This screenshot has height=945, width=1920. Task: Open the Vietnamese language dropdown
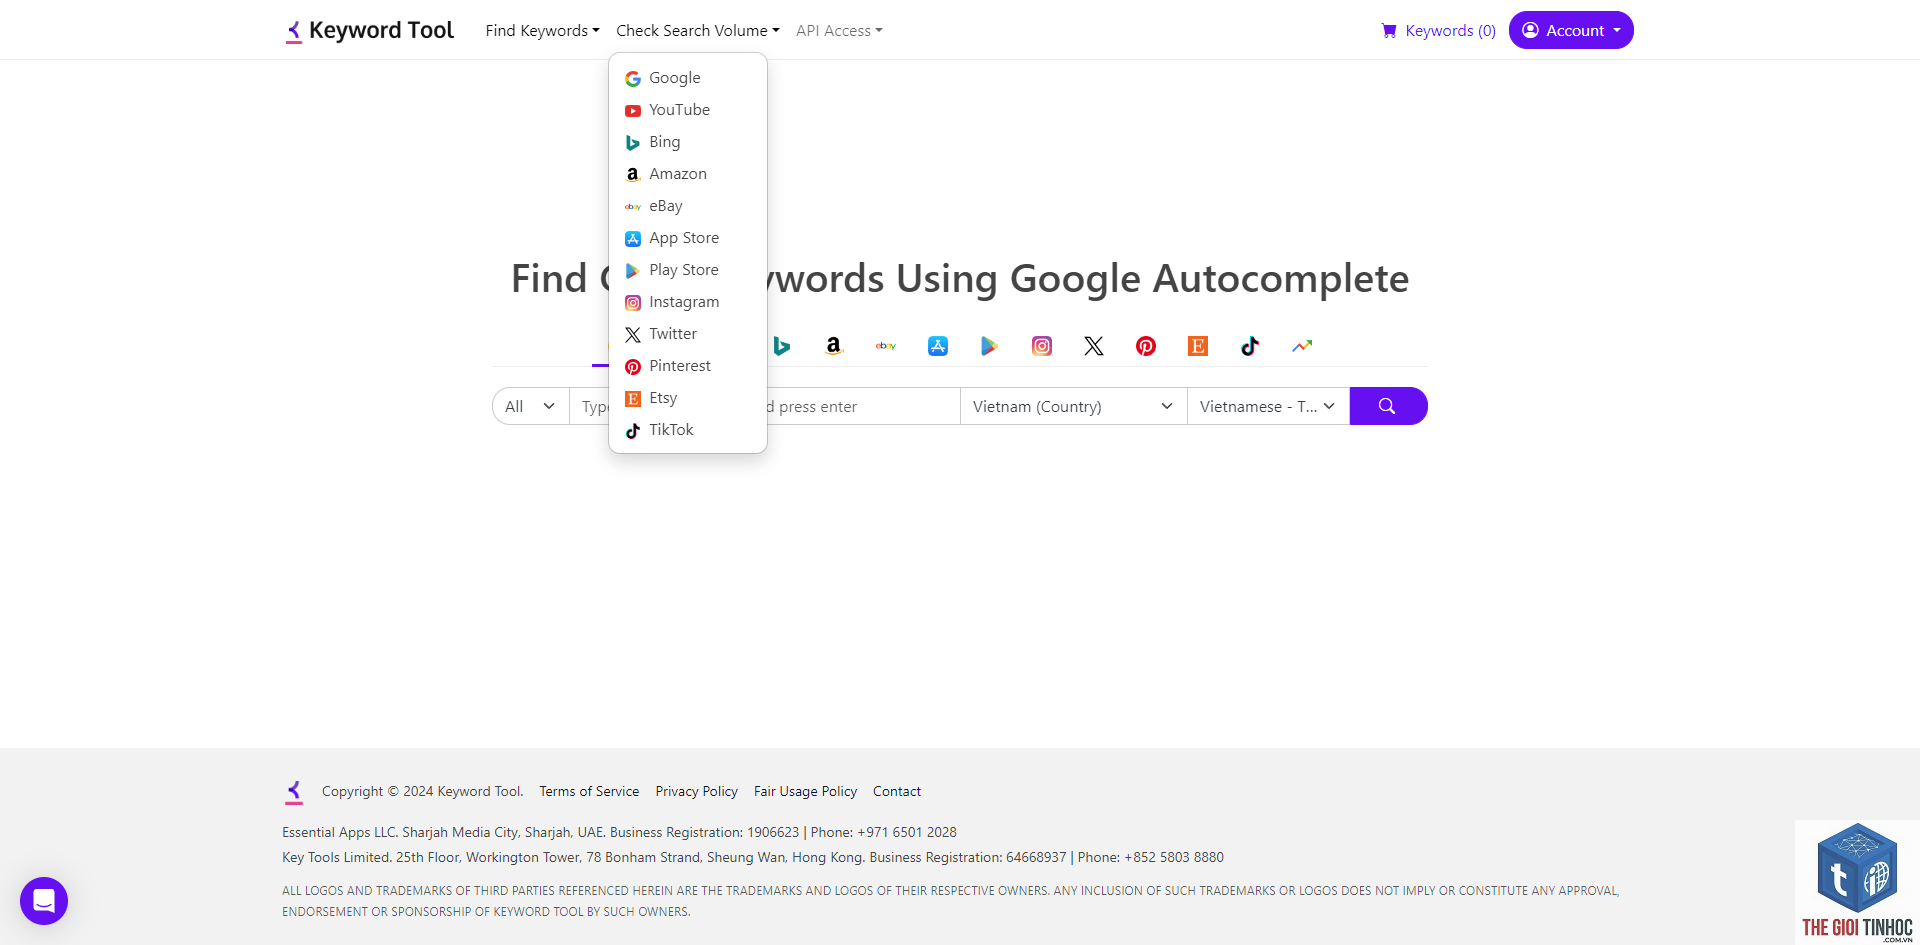1268,406
